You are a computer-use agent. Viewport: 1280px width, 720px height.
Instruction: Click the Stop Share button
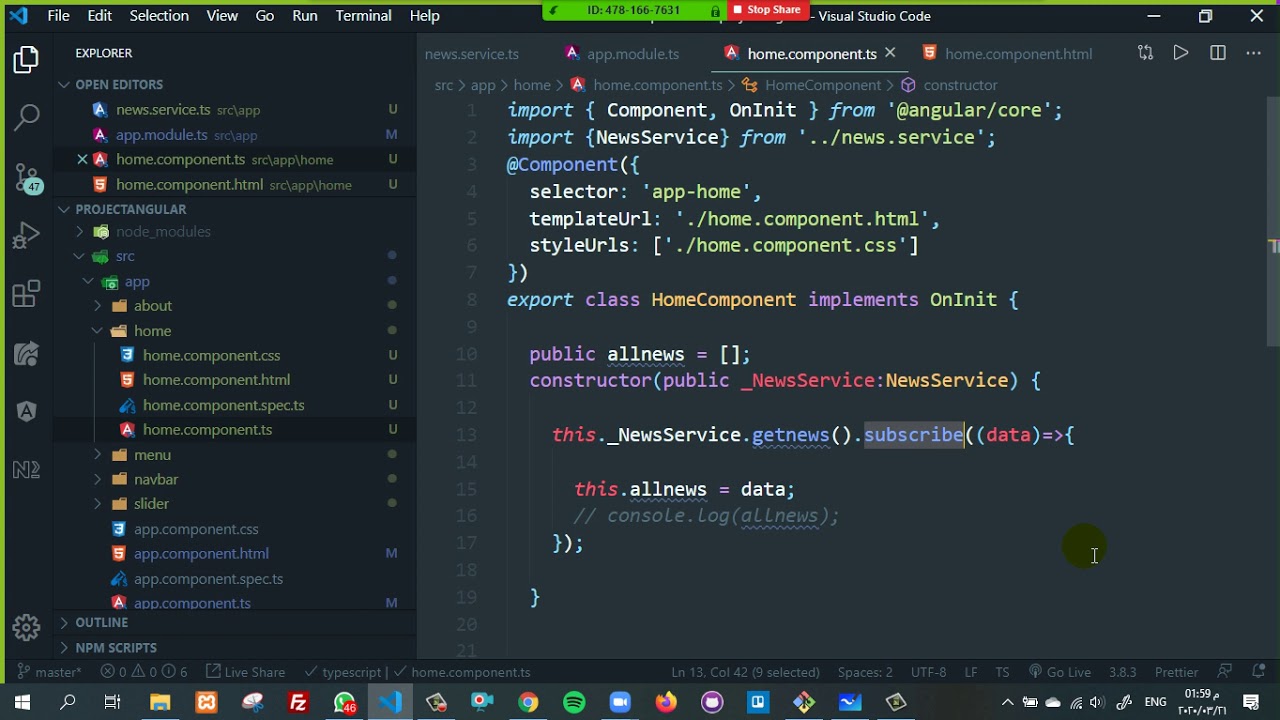[766, 10]
